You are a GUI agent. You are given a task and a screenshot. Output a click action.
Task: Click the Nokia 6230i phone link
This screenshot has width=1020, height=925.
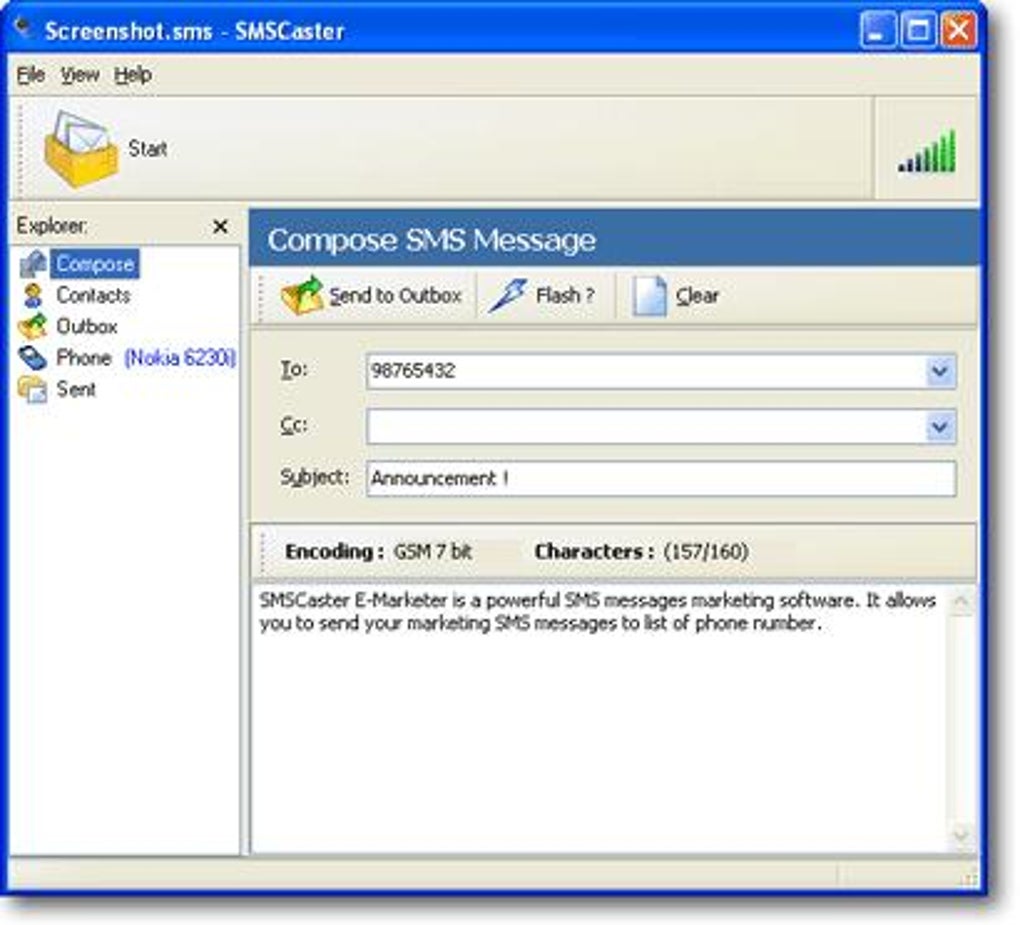[180, 358]
